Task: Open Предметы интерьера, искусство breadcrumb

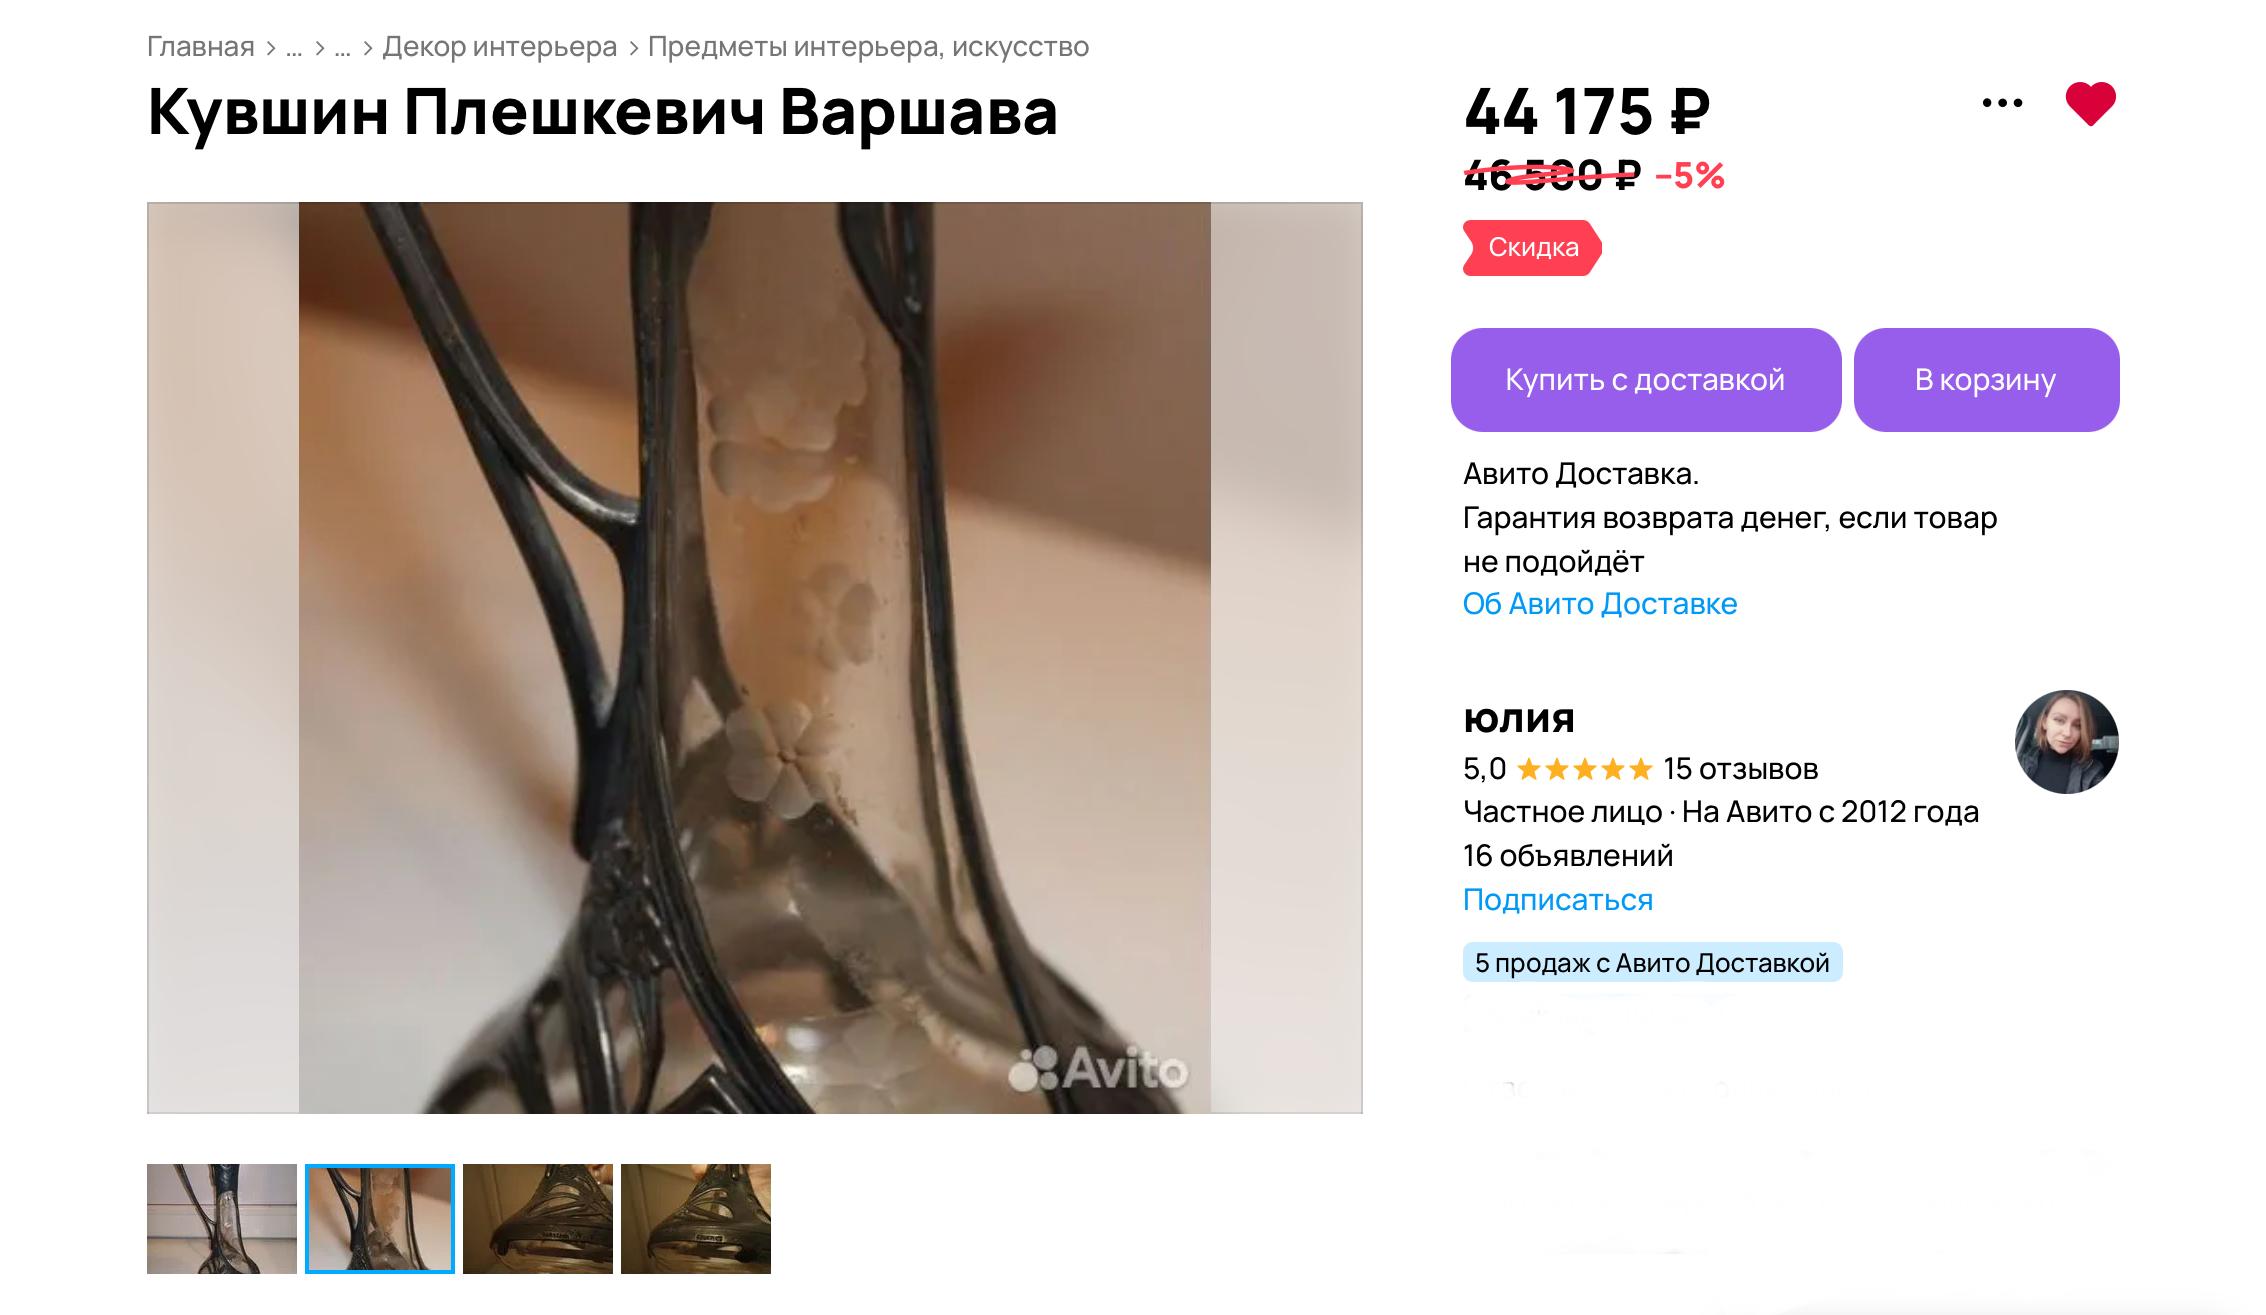Action: pyautogui.click(x=868, y=47)
